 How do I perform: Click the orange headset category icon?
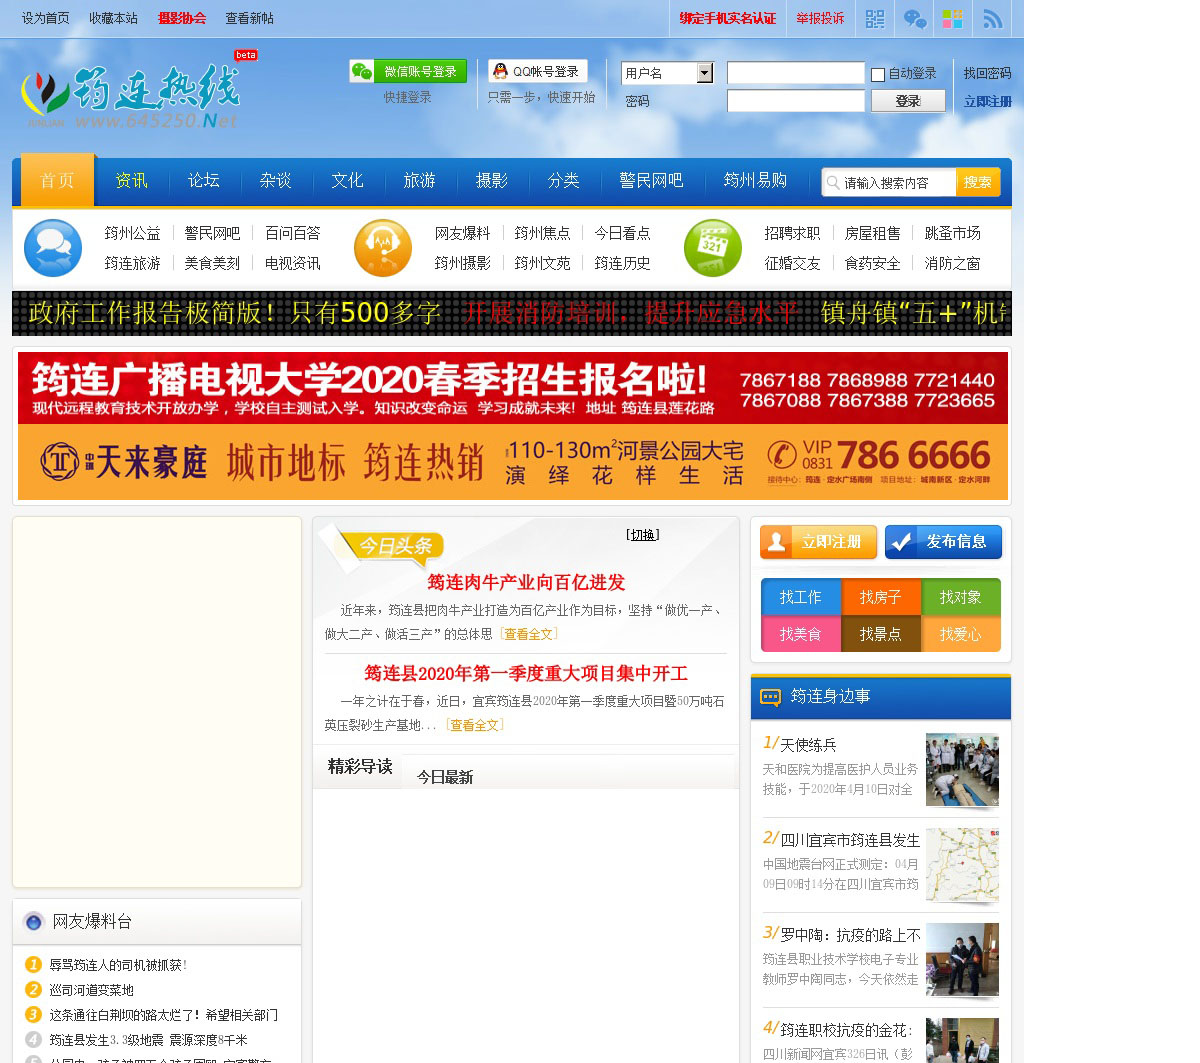tap(383, 248)
